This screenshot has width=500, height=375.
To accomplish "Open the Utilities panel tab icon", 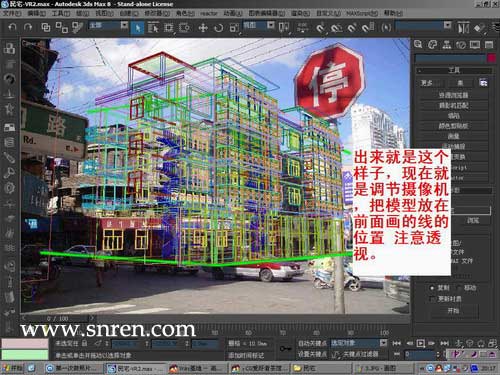I will 489,45.
